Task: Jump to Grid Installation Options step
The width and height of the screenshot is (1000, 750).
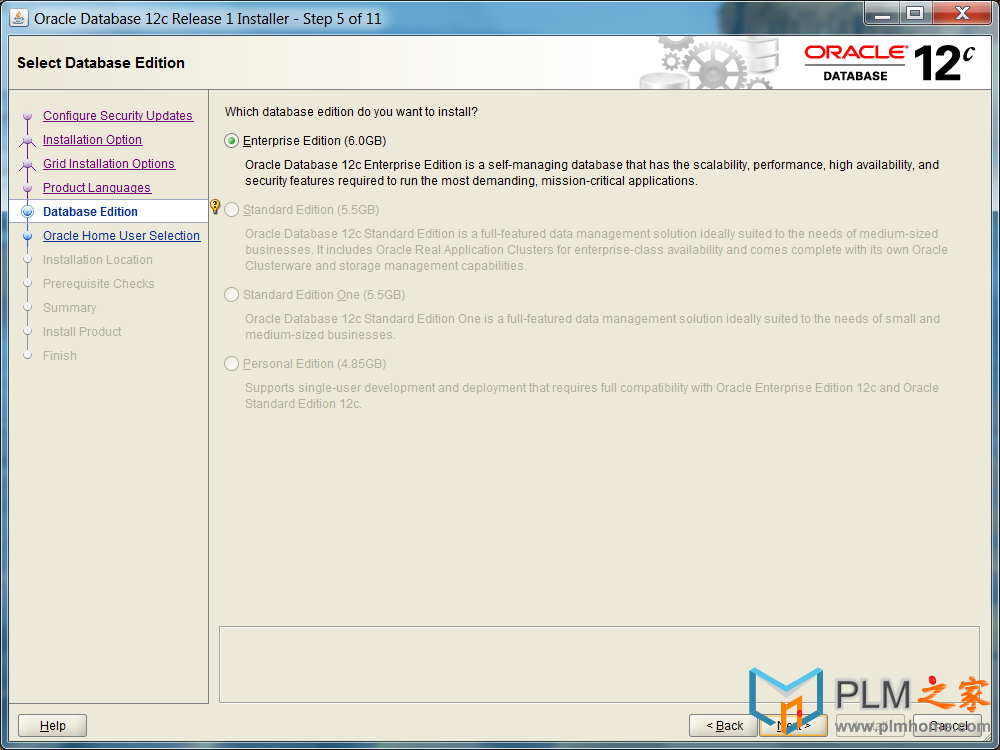Action: pos(109,164)
